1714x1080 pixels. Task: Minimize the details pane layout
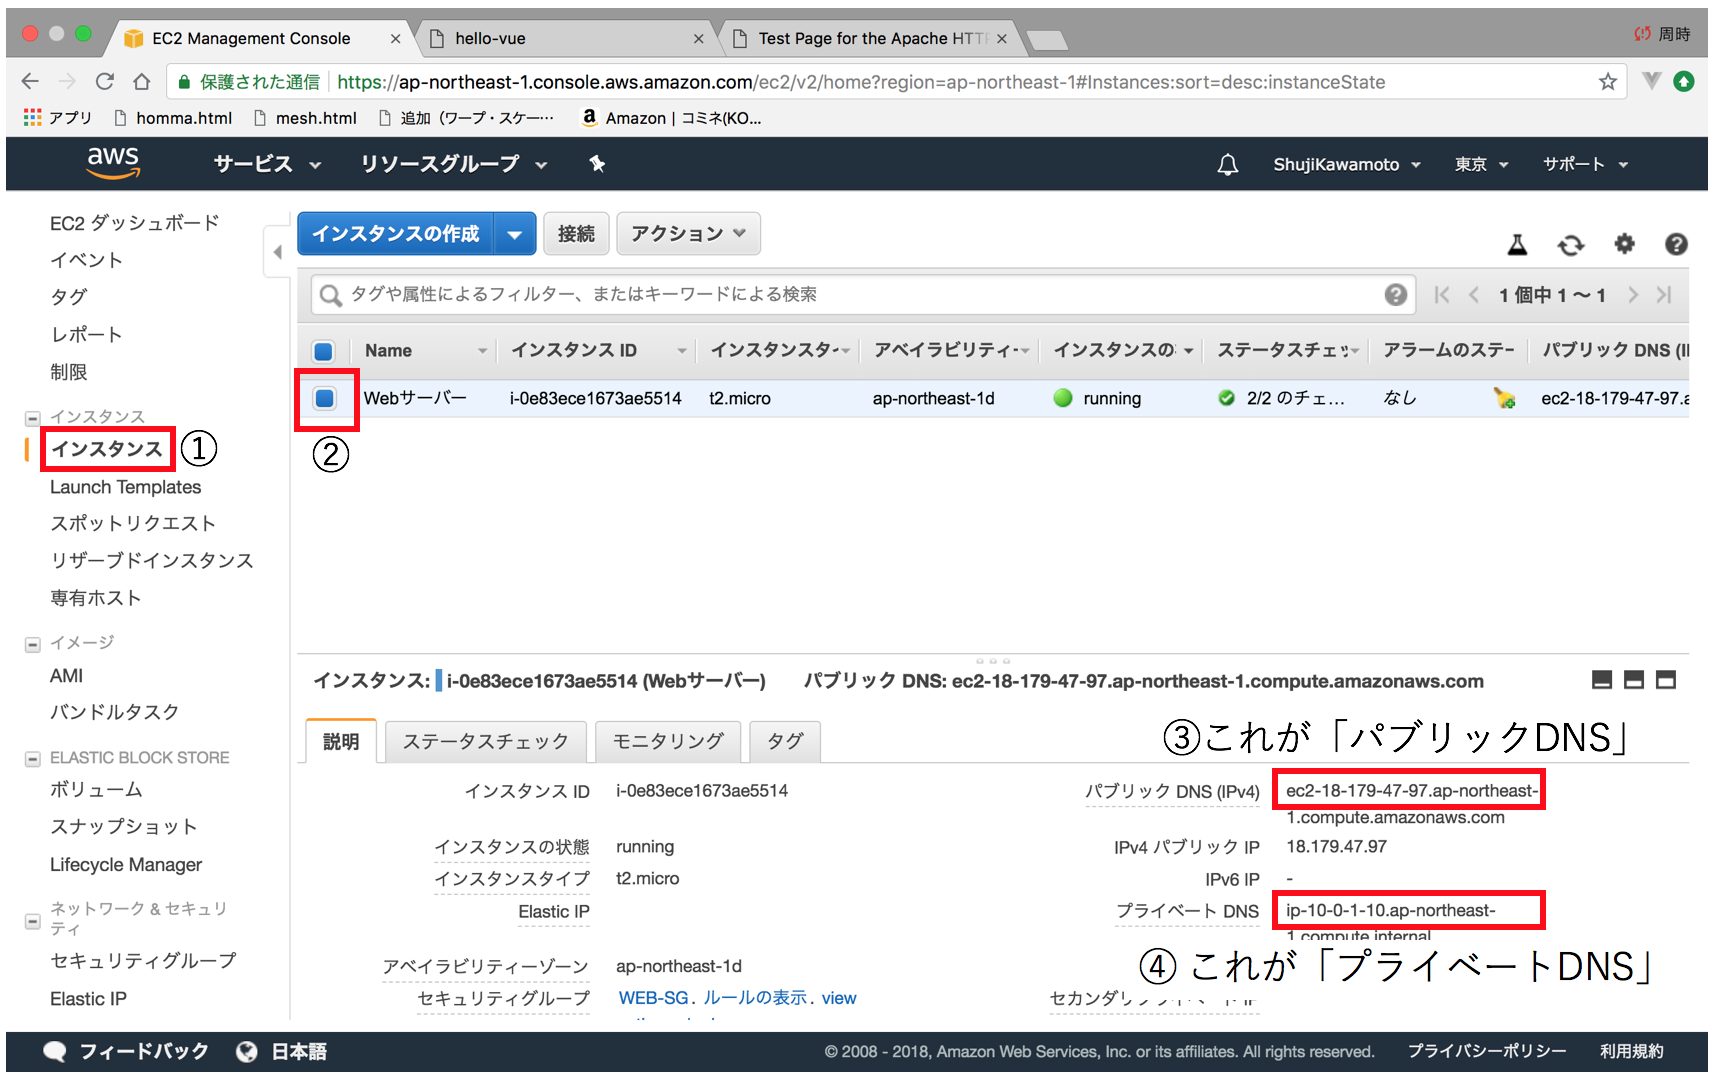[1602, 680]
